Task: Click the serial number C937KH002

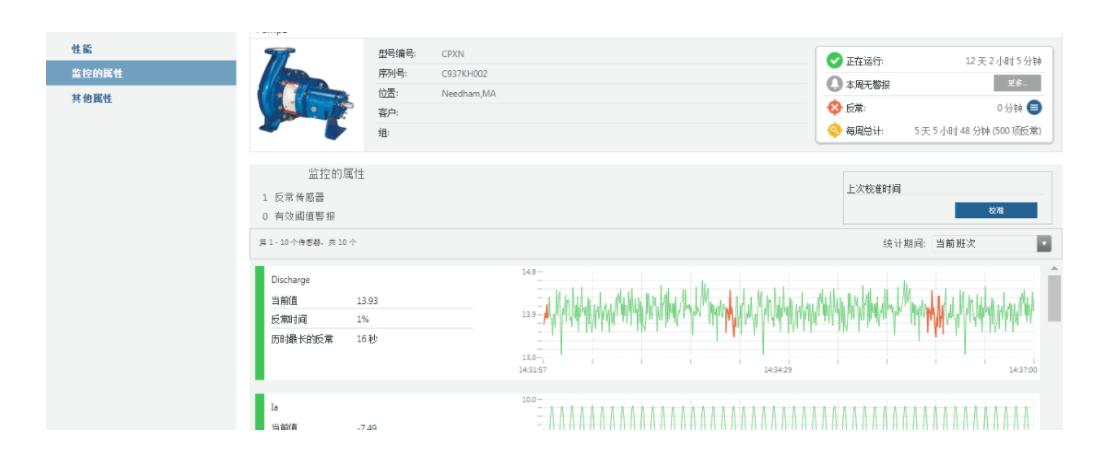Action: tap(465, 73)
